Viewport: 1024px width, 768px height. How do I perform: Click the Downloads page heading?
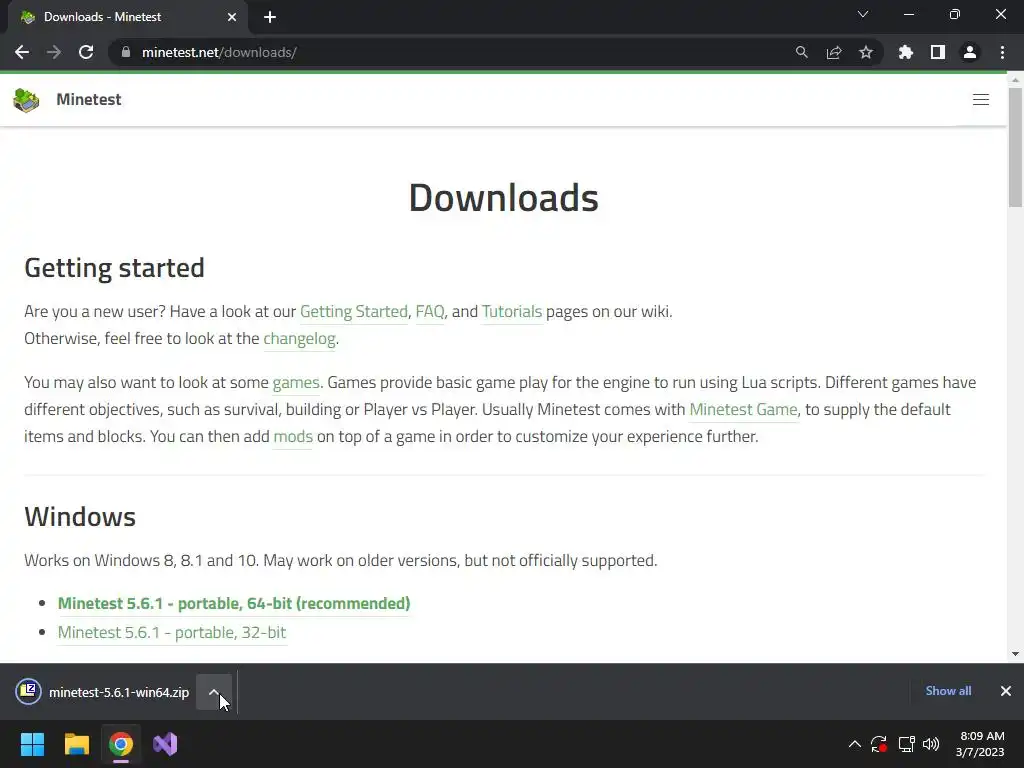pyautogui.click(x=504, y=197)
